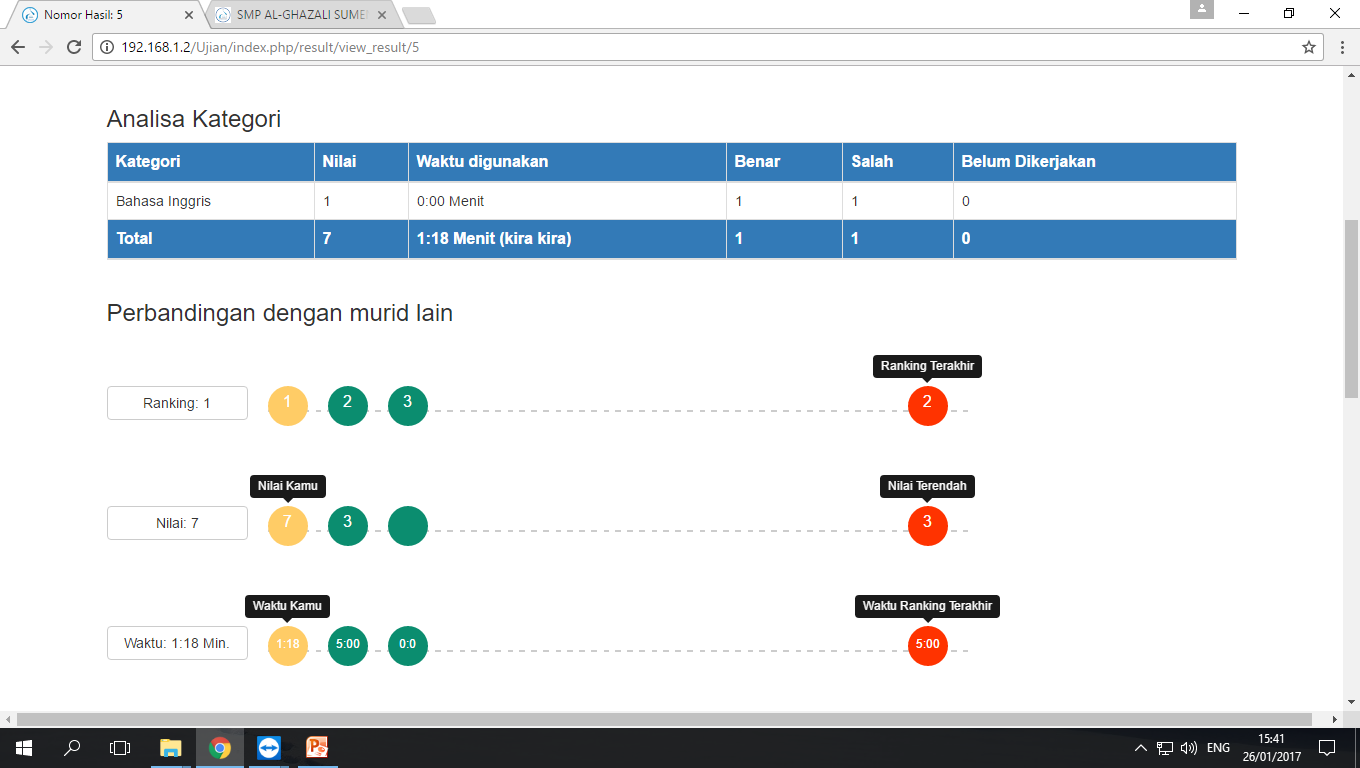Launch PowerPoint from the taskbar
The width and height of the screenshot is (1360, 768).
coord(316,747)
